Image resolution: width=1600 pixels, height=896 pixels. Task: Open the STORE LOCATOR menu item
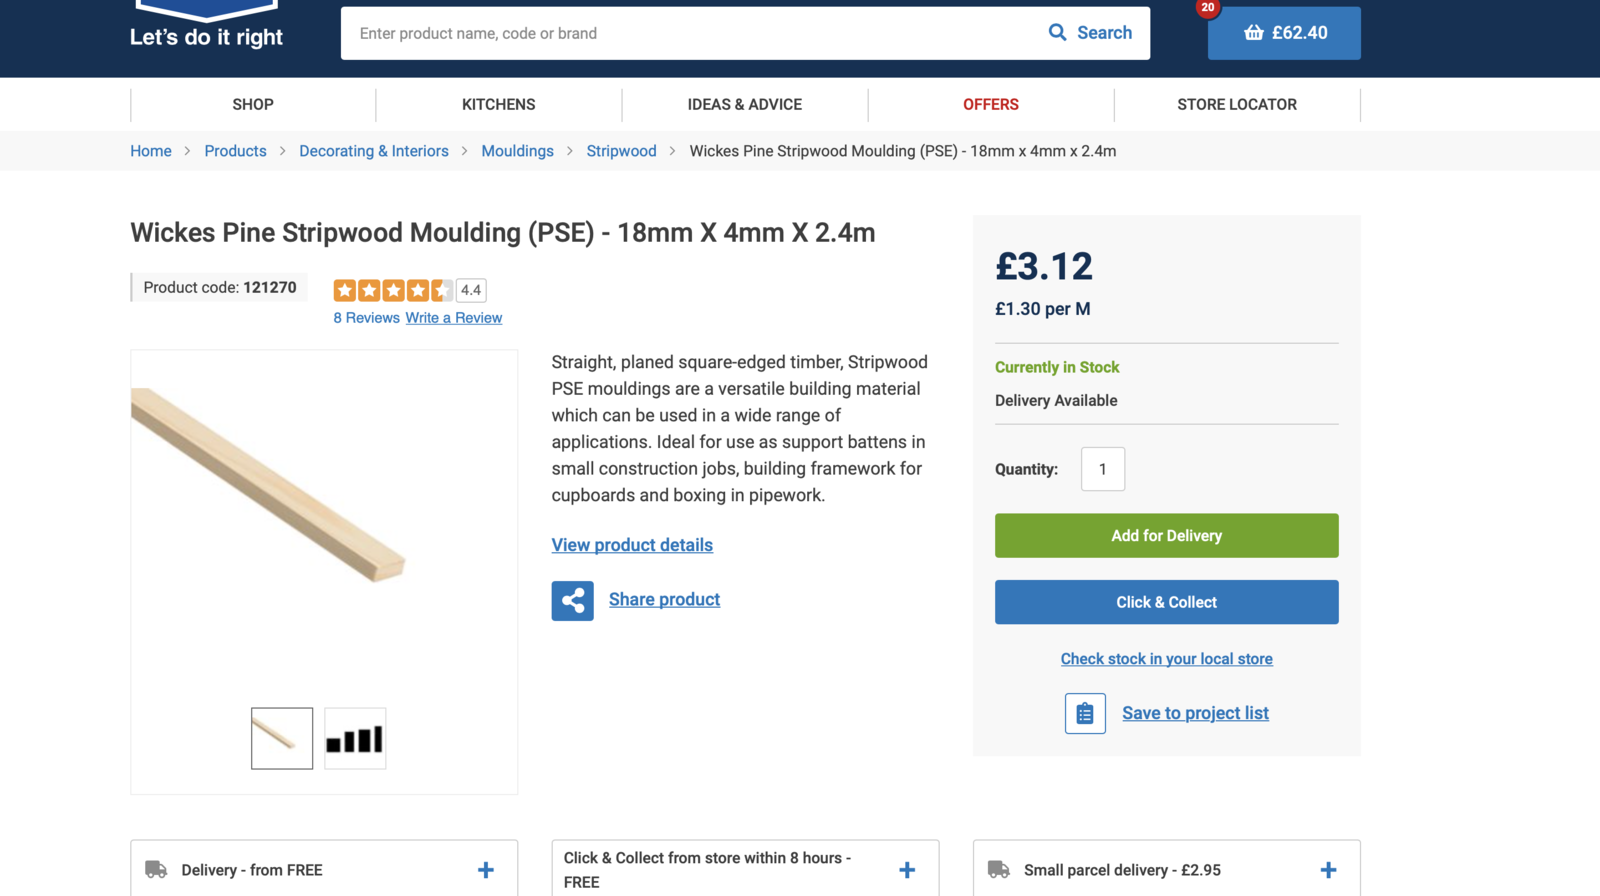pos(1236,104)
